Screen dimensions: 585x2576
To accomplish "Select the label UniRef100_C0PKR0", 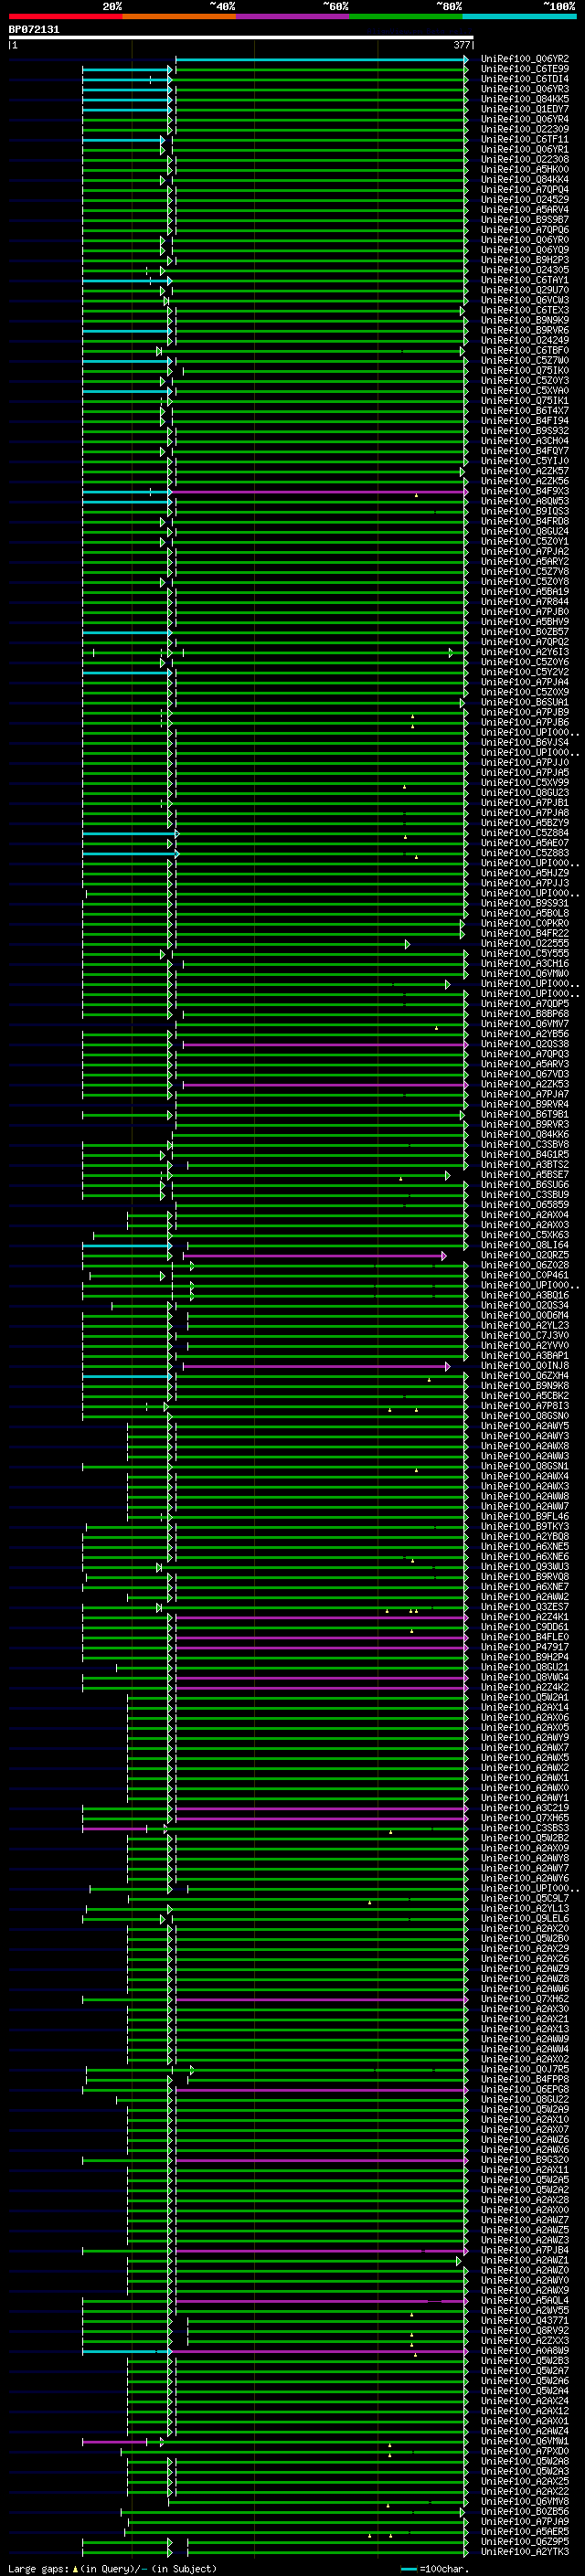I will tap(524, 924).
